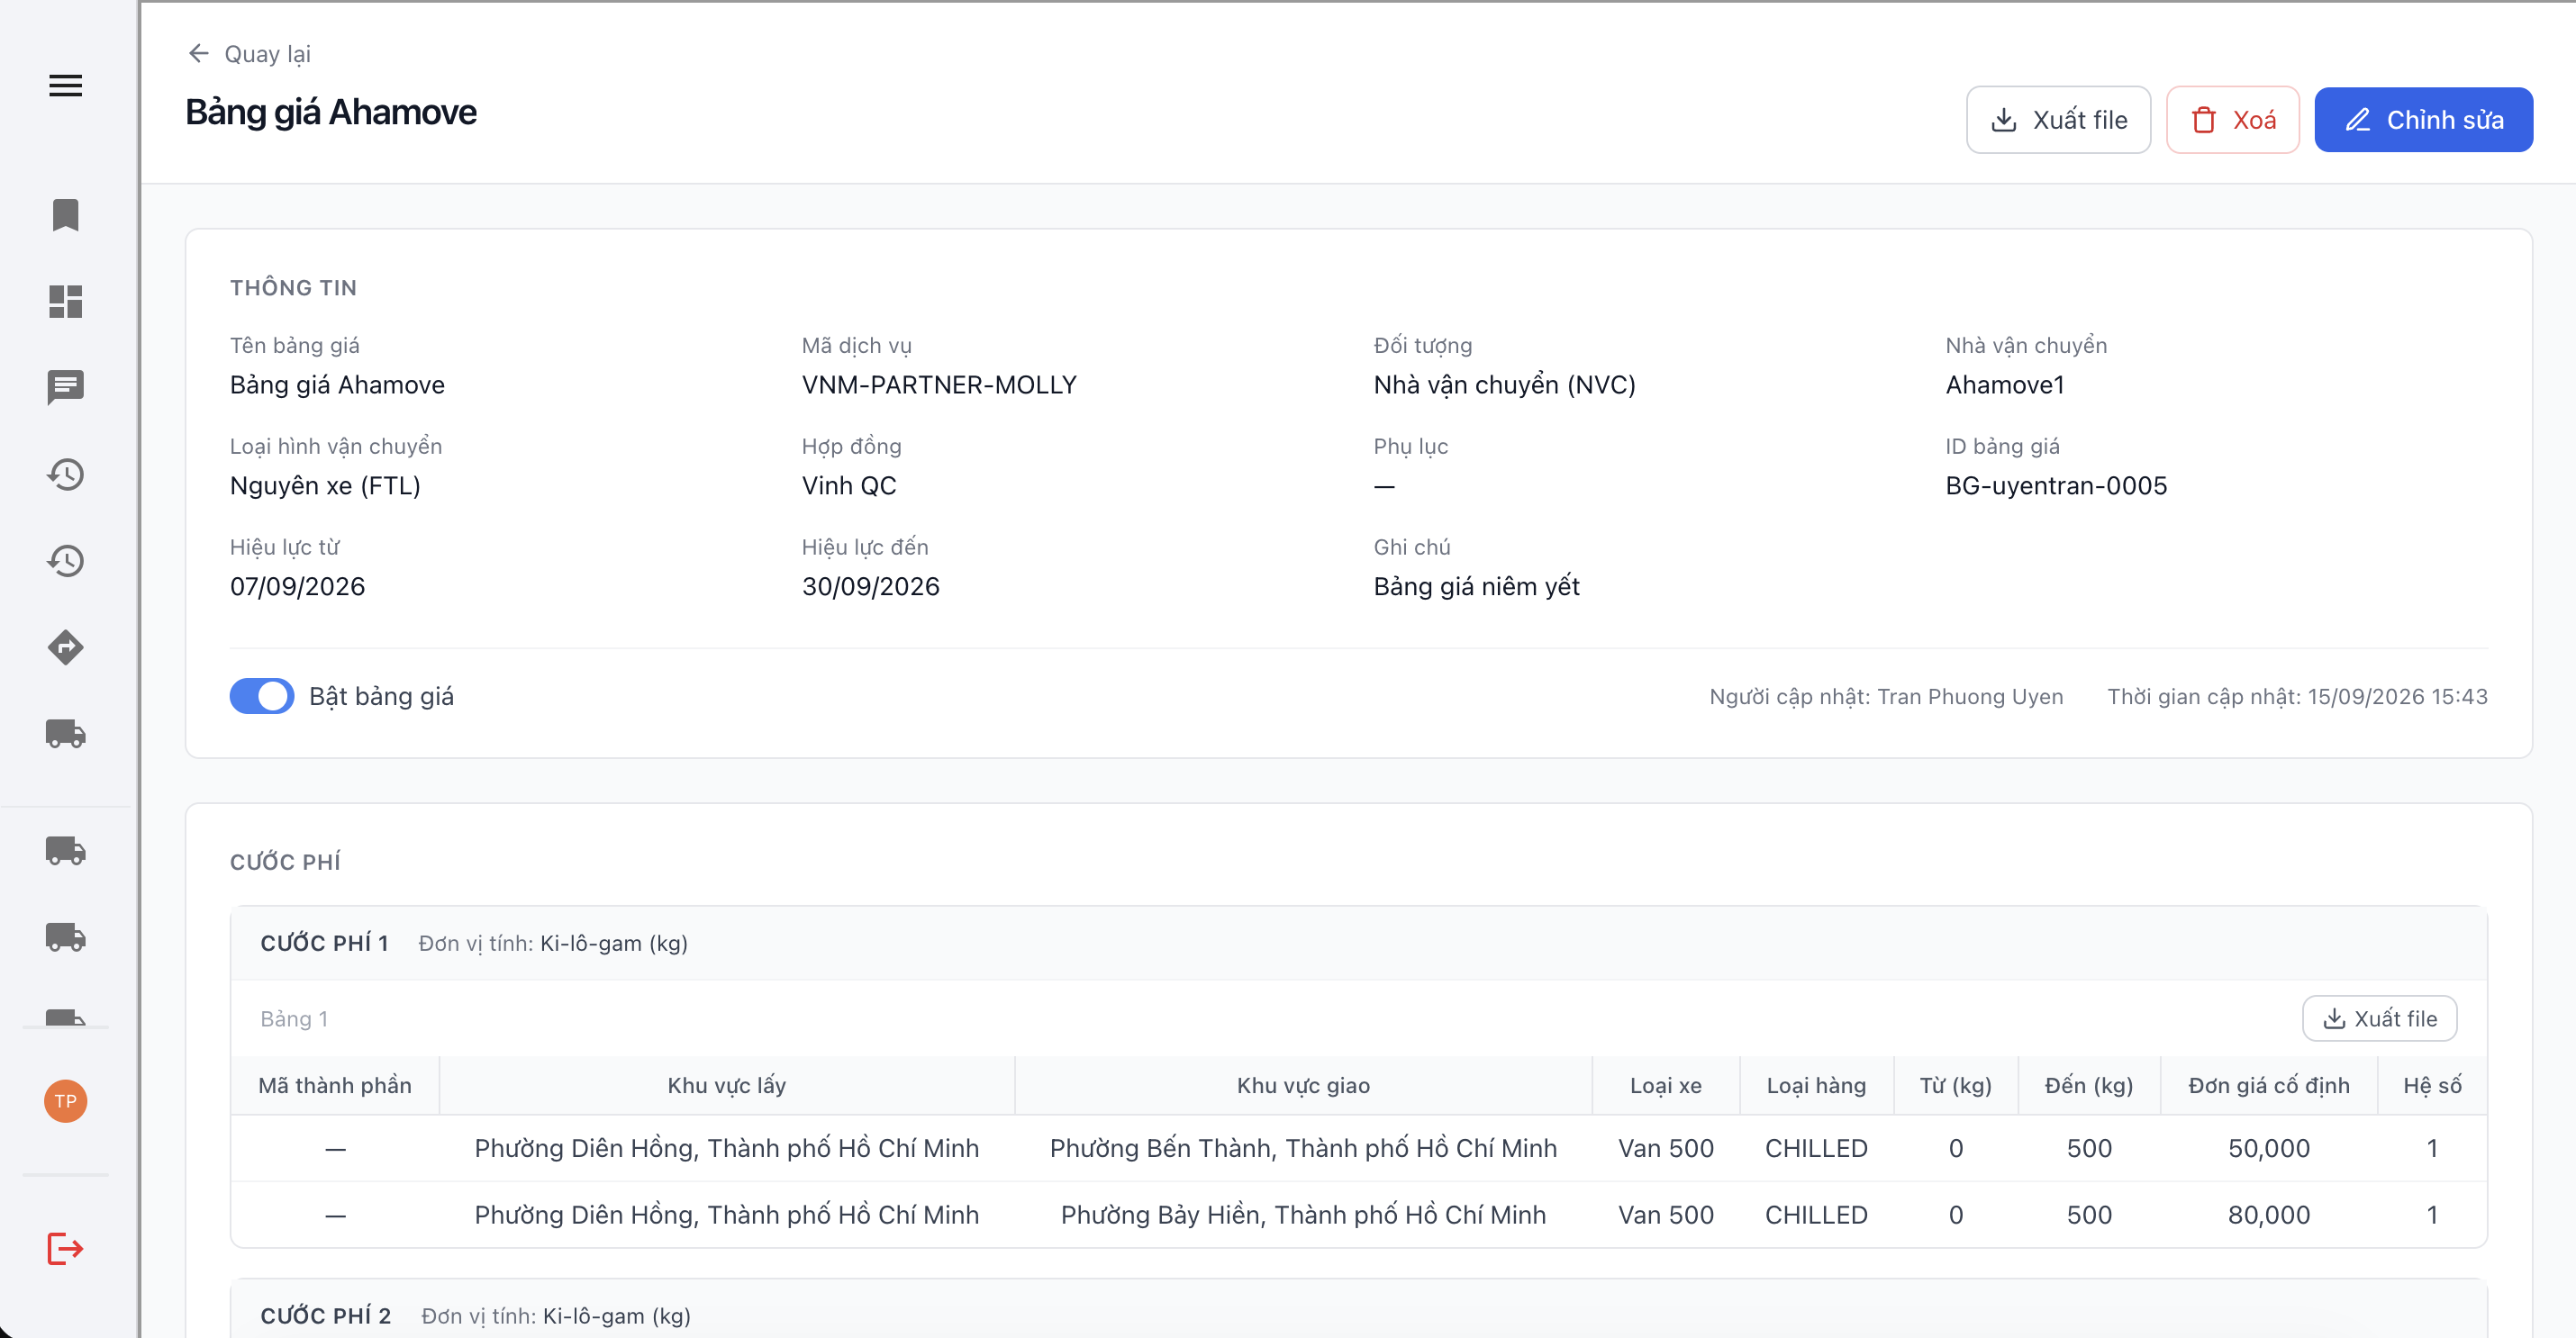Open the directions diamond sidebar icon
The width and height of the screenshot is (2576, 1338).
pyautogui.click(x=65, y=647)
